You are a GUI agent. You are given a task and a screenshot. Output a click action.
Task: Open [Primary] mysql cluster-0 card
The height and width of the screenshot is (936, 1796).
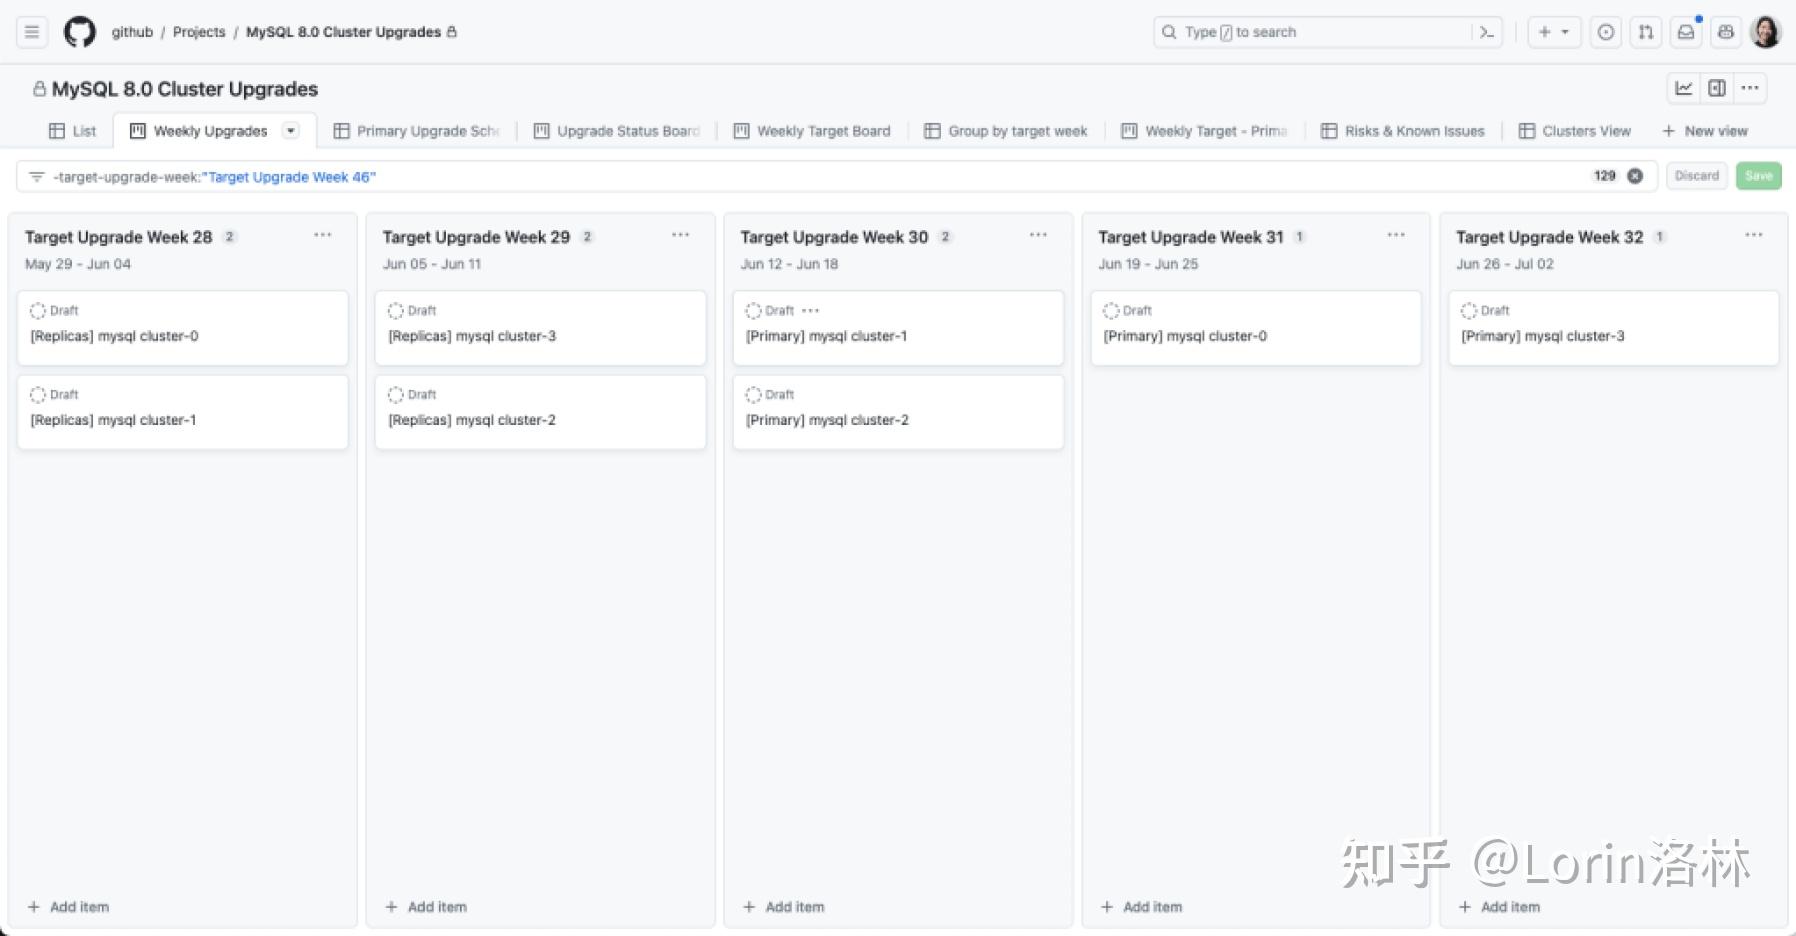[1256, 328]
